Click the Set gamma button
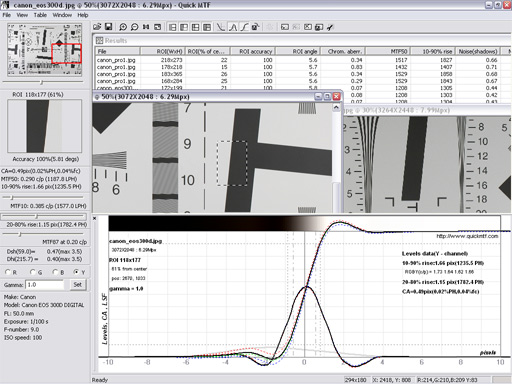The height and width of the screenshot is (384, 512). [77, 285]
